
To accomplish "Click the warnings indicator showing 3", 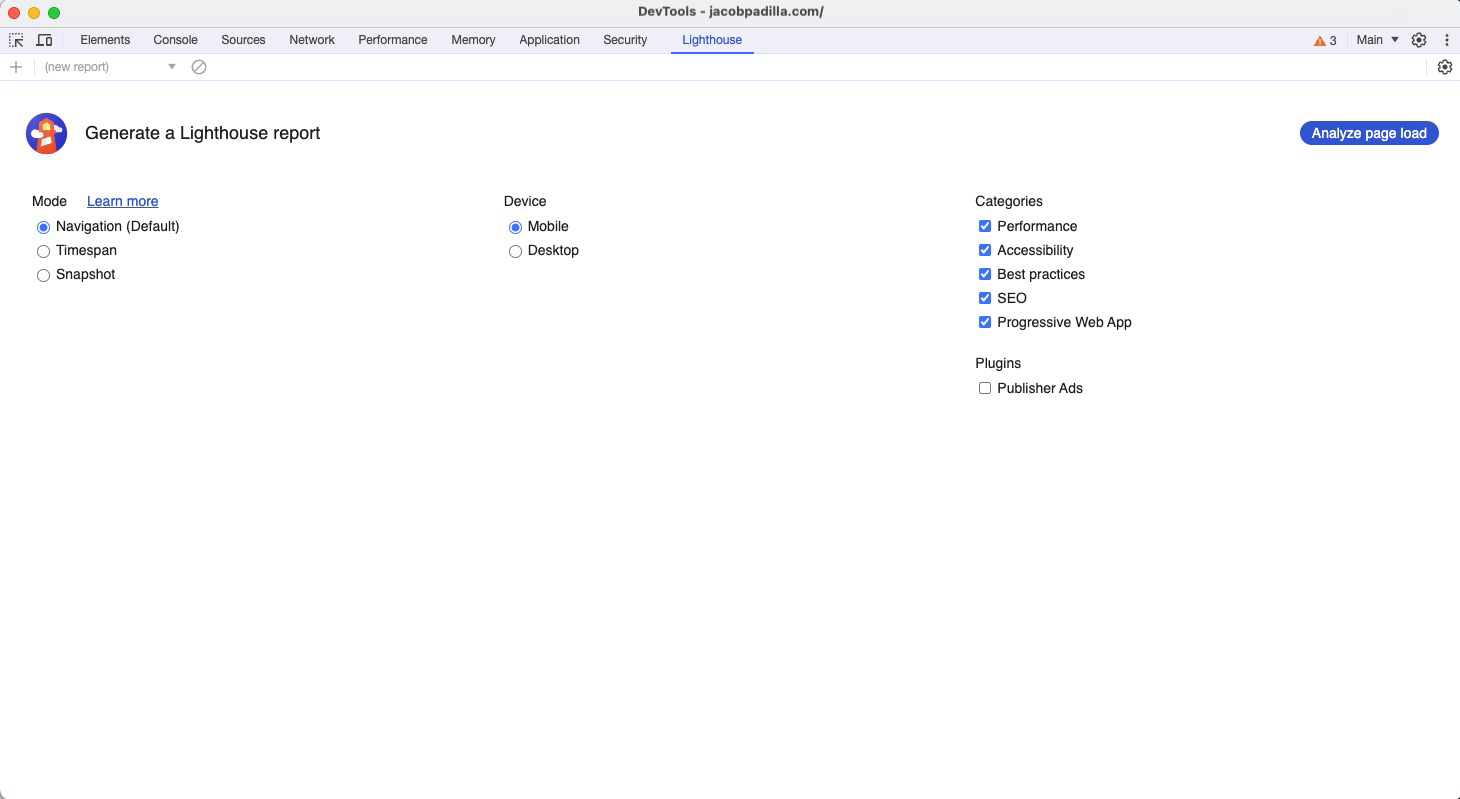I will 1324,40.
